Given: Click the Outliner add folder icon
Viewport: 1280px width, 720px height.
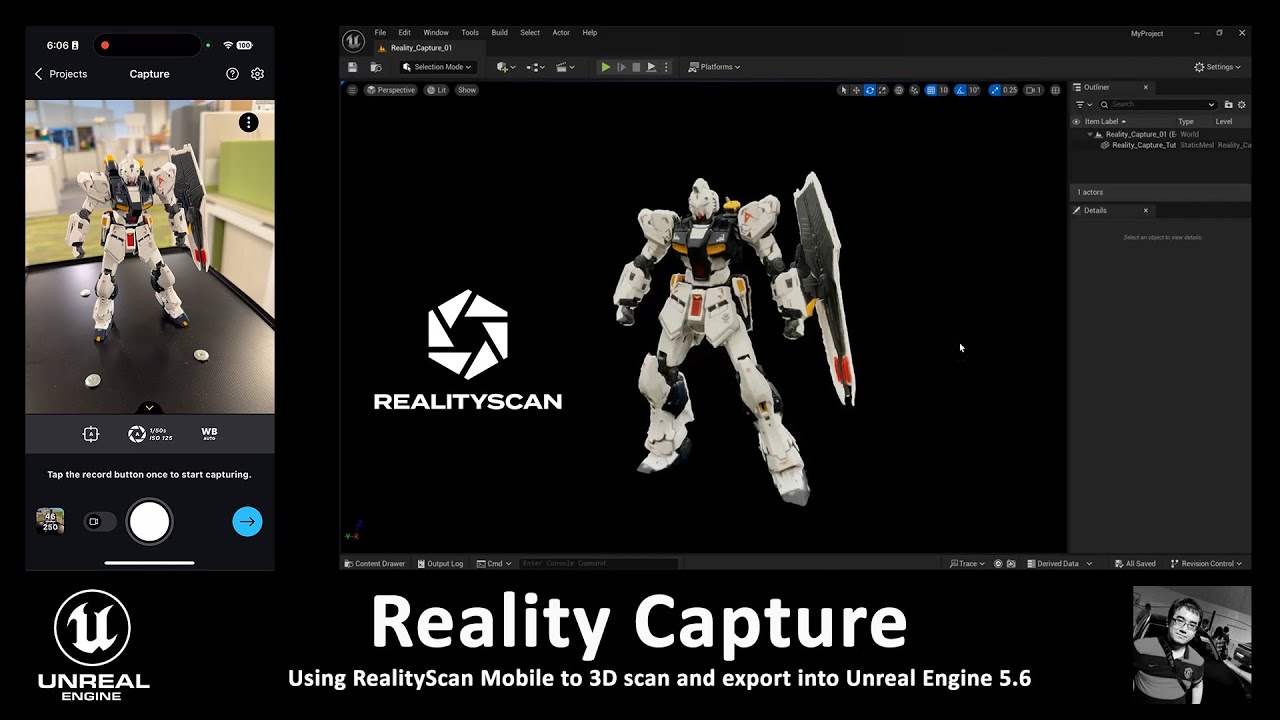Looking at the screenshot, I should coord(1228,104).
